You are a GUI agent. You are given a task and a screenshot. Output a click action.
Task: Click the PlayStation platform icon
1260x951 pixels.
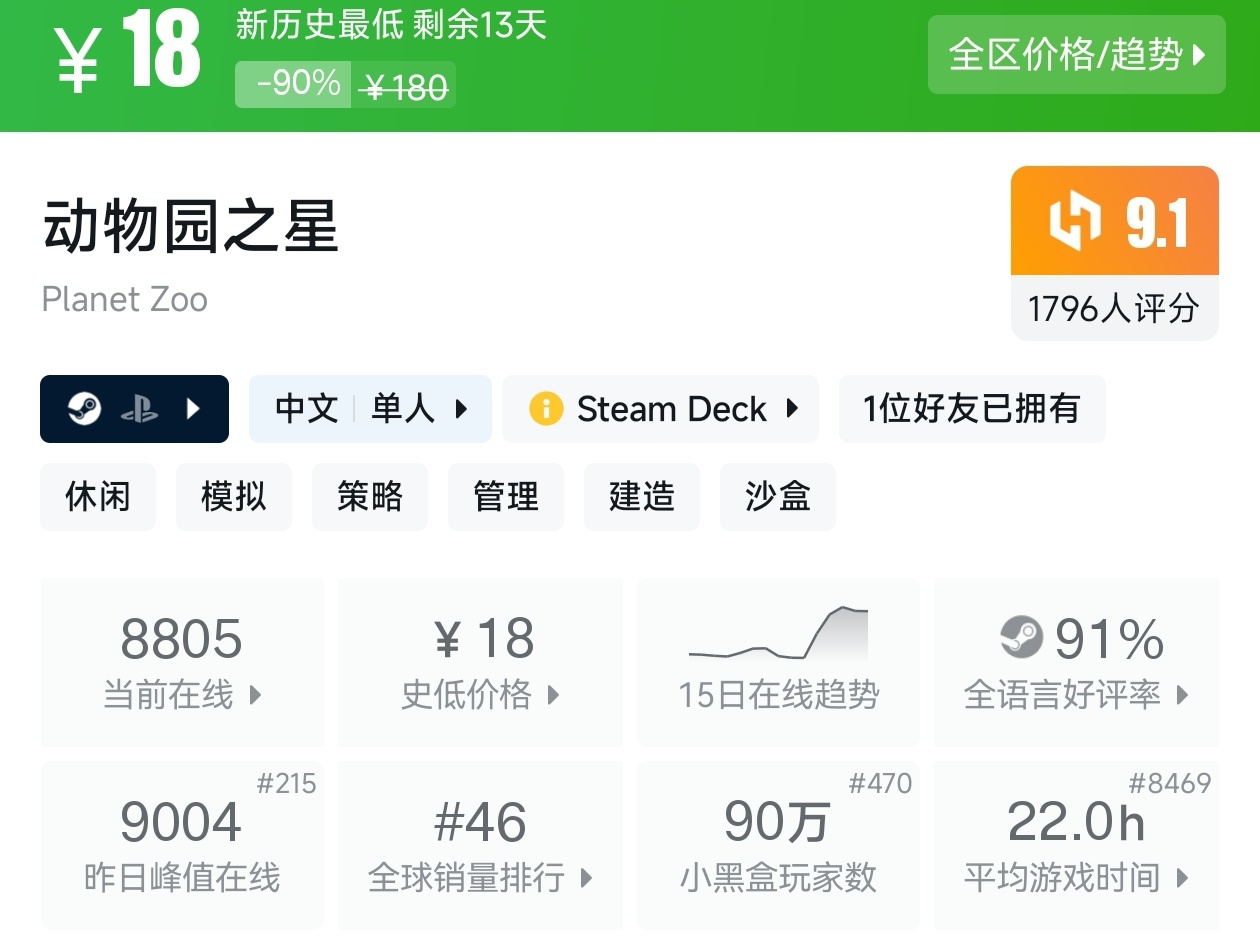[x=140, y=409]
